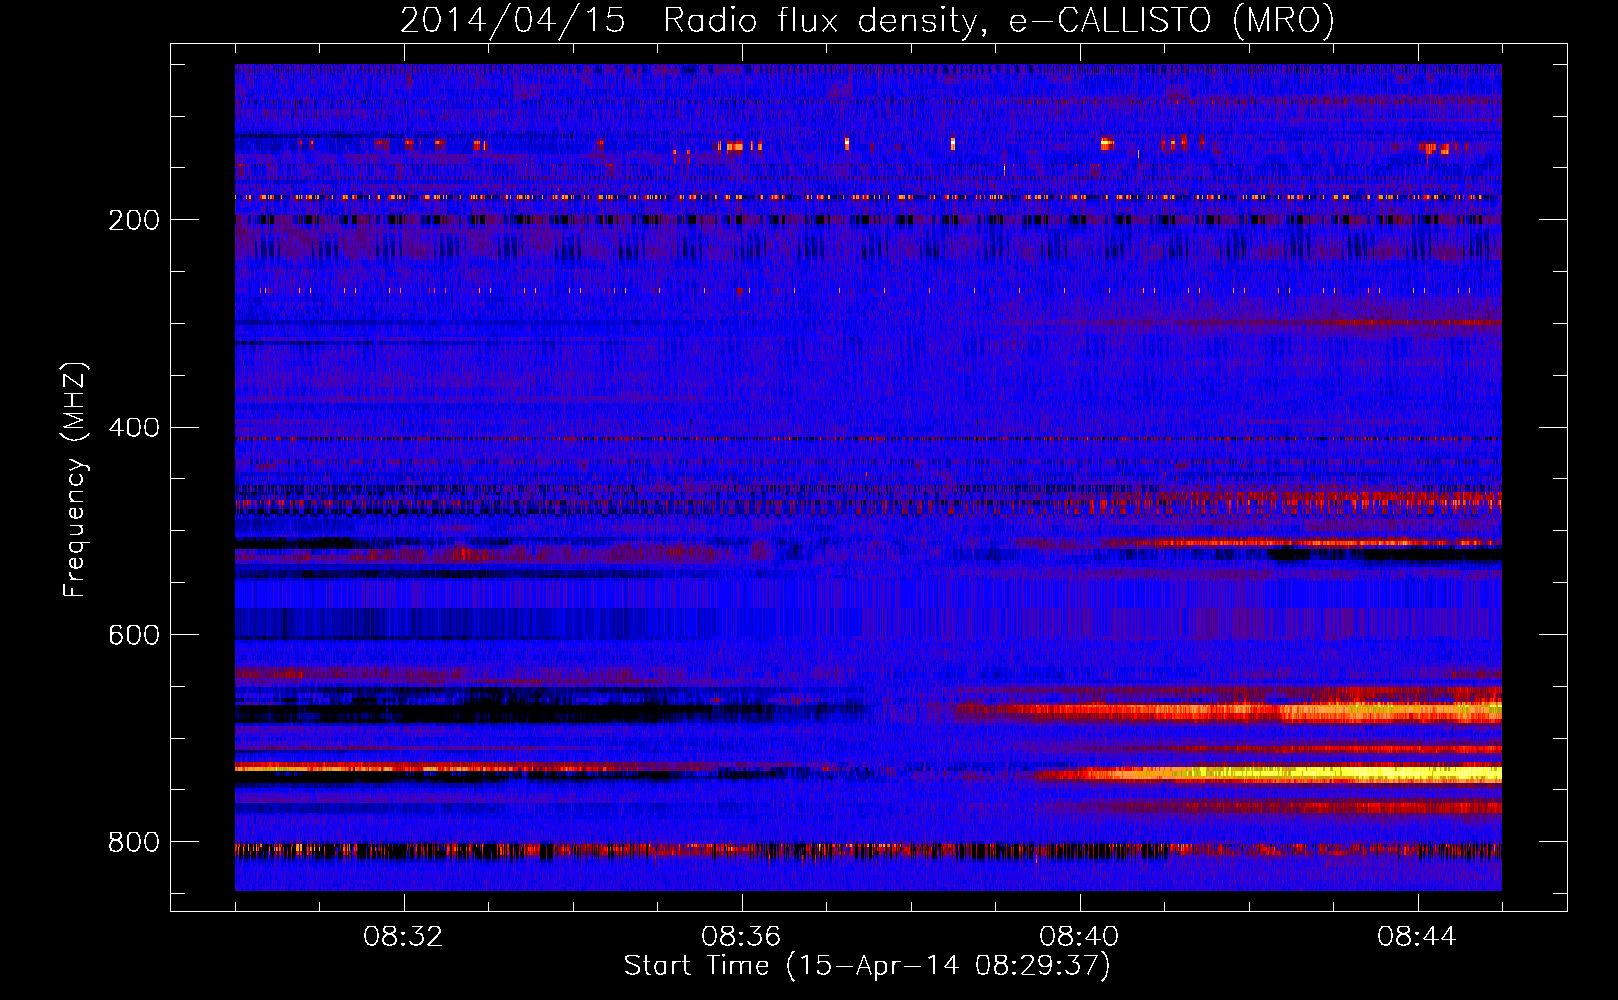This screenshot has width=1618, height=1000.
Task: Click the 800 frequency tick label
Action: click(134, 842)
